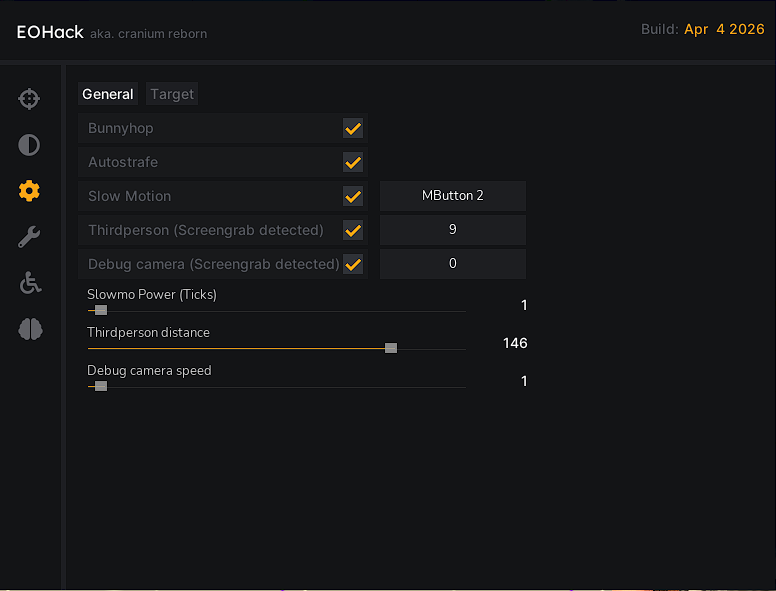Click the Debug camera speed slider handle
Viewport: 776px width, 591px height.
pos(101,386)
